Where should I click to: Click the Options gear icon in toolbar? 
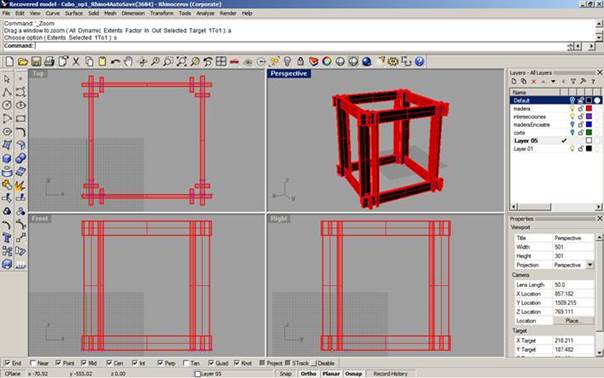pos(393,62)
